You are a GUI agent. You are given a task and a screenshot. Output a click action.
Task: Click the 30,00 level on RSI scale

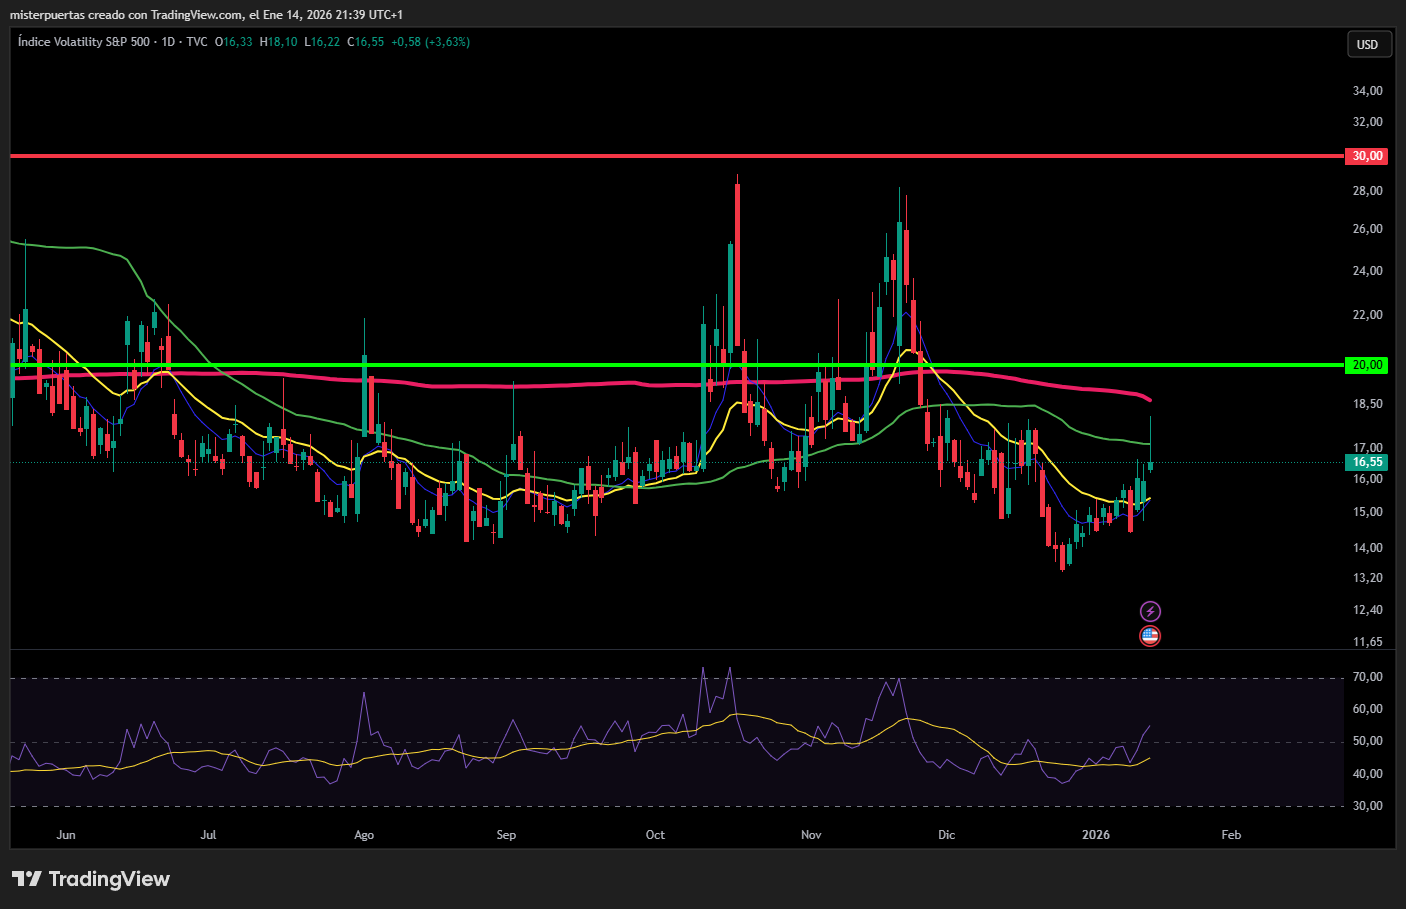(x=1367, y=806)
